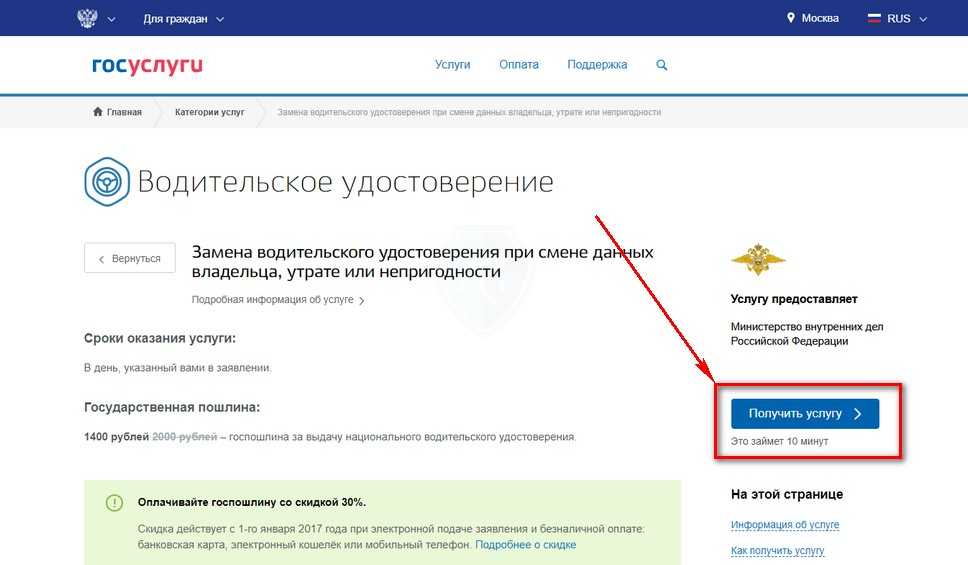This screenshot has width=968, height=565.
Task: Open the 'Услуги' menu item
Action: point(452,65)
